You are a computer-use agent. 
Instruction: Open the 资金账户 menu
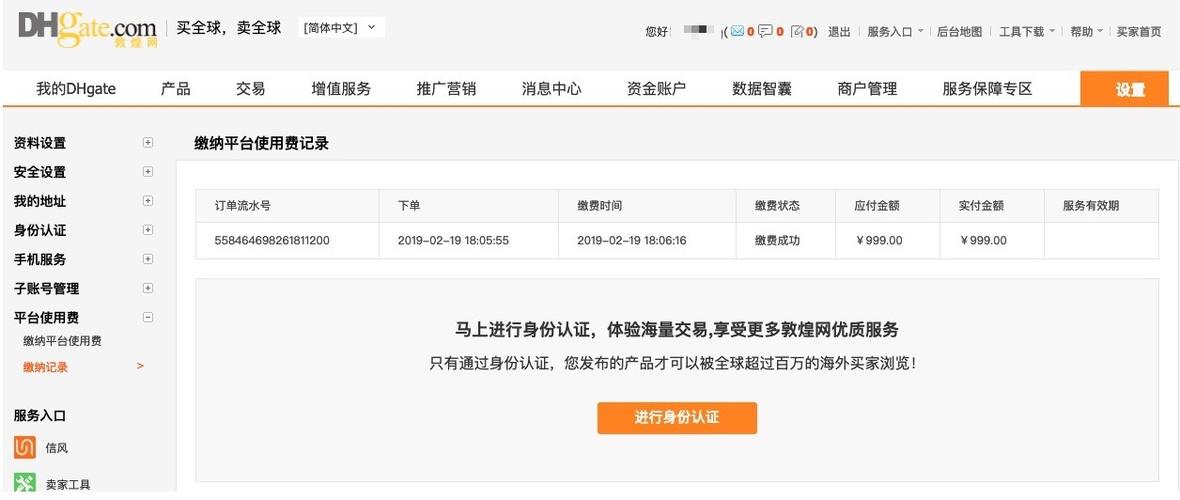pos(656,89)
